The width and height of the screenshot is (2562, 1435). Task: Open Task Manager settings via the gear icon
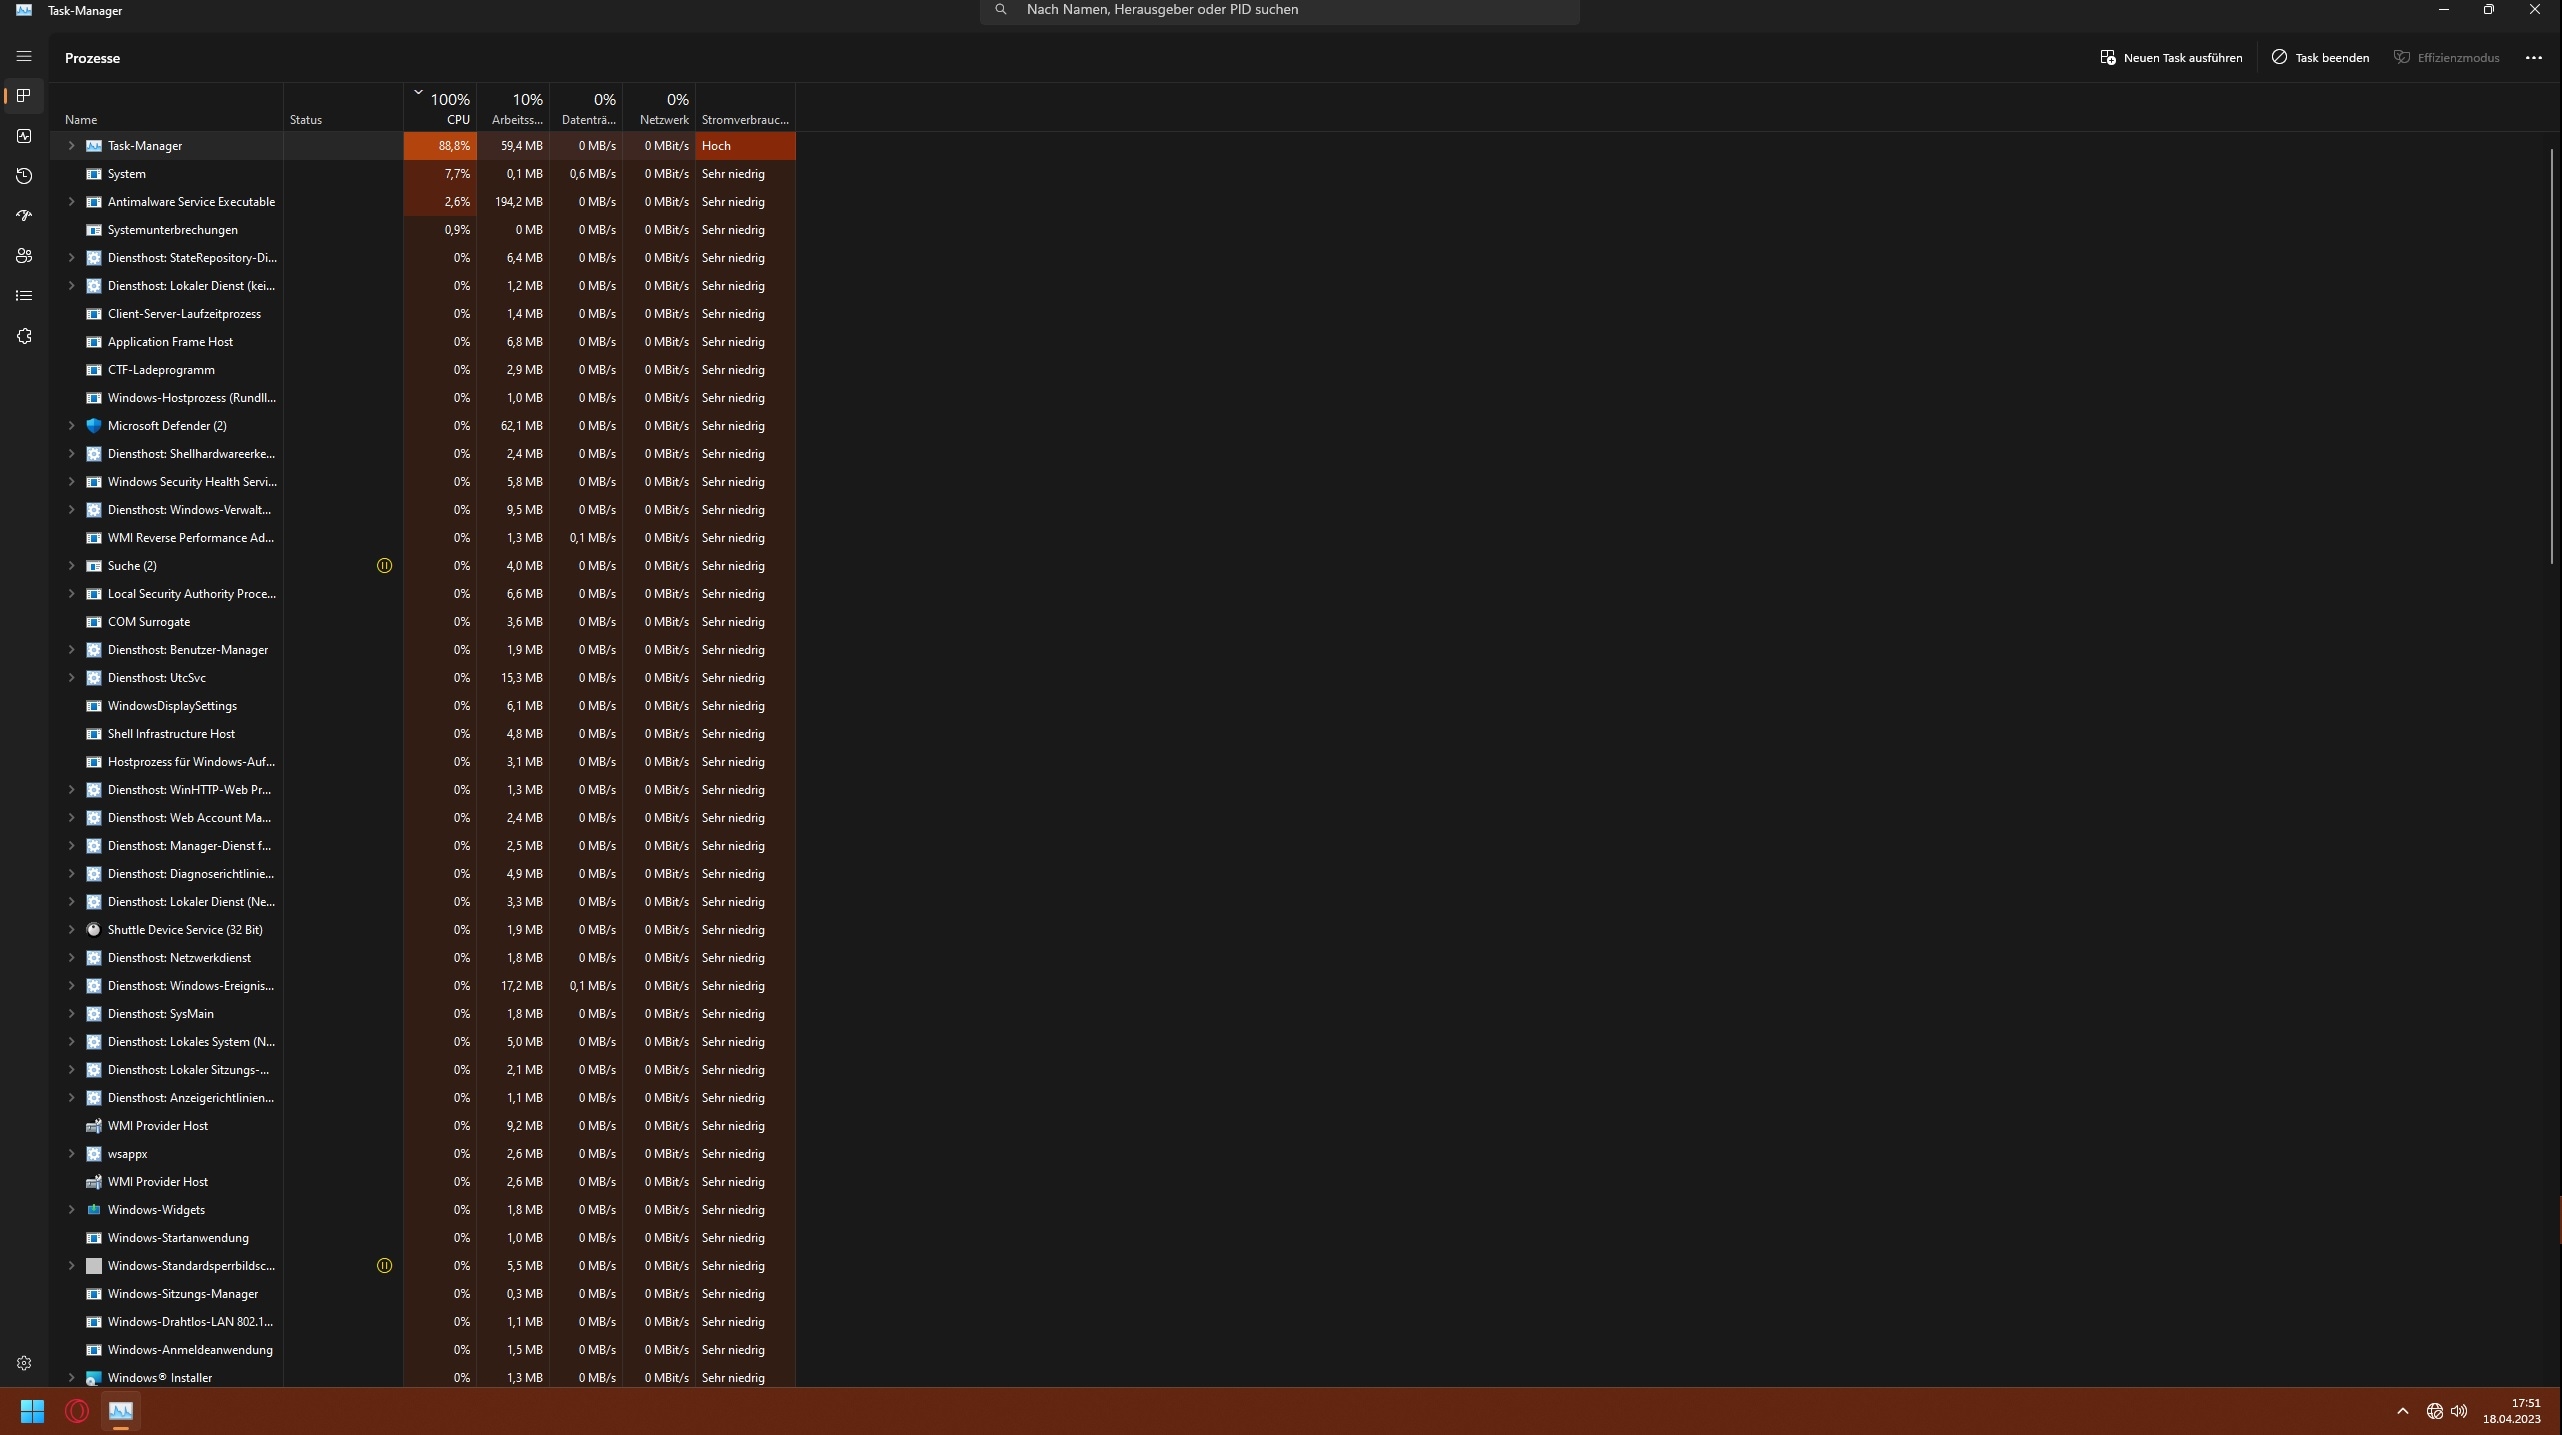24,1363
